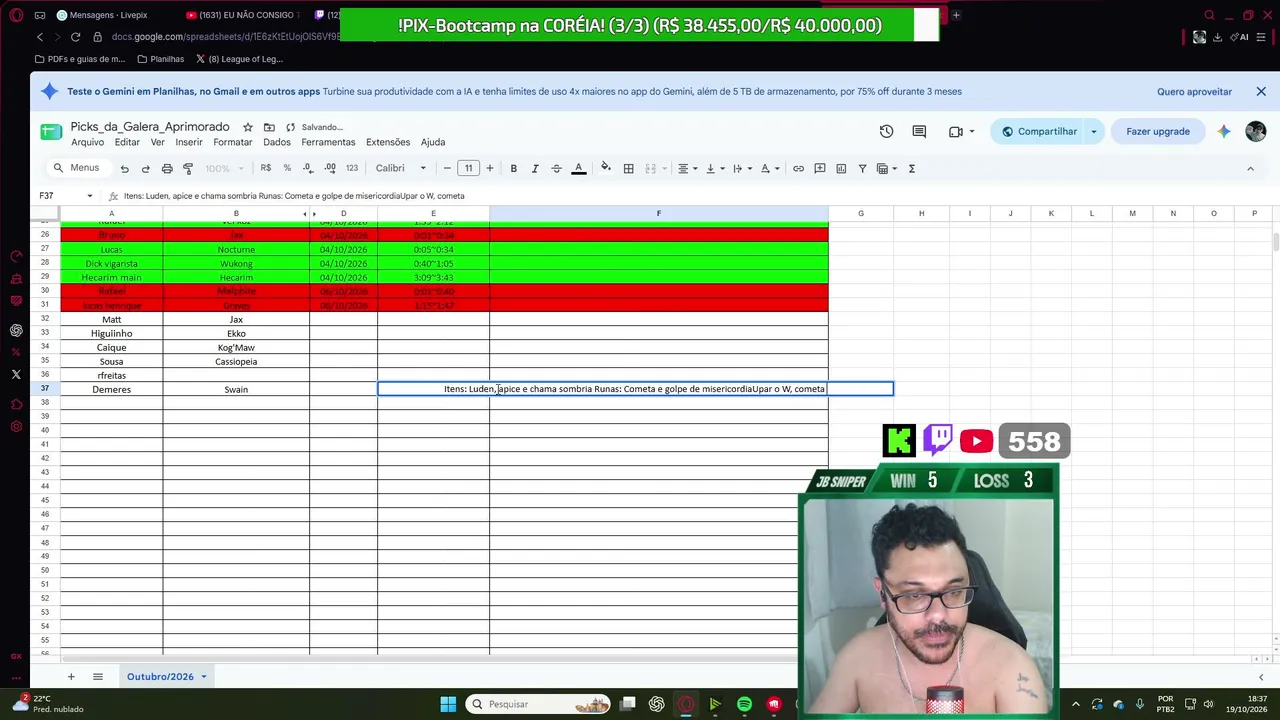Viewport: 1280px width, 720px height.
Task: Open the name box dropdown arrow
Action: 89,196
